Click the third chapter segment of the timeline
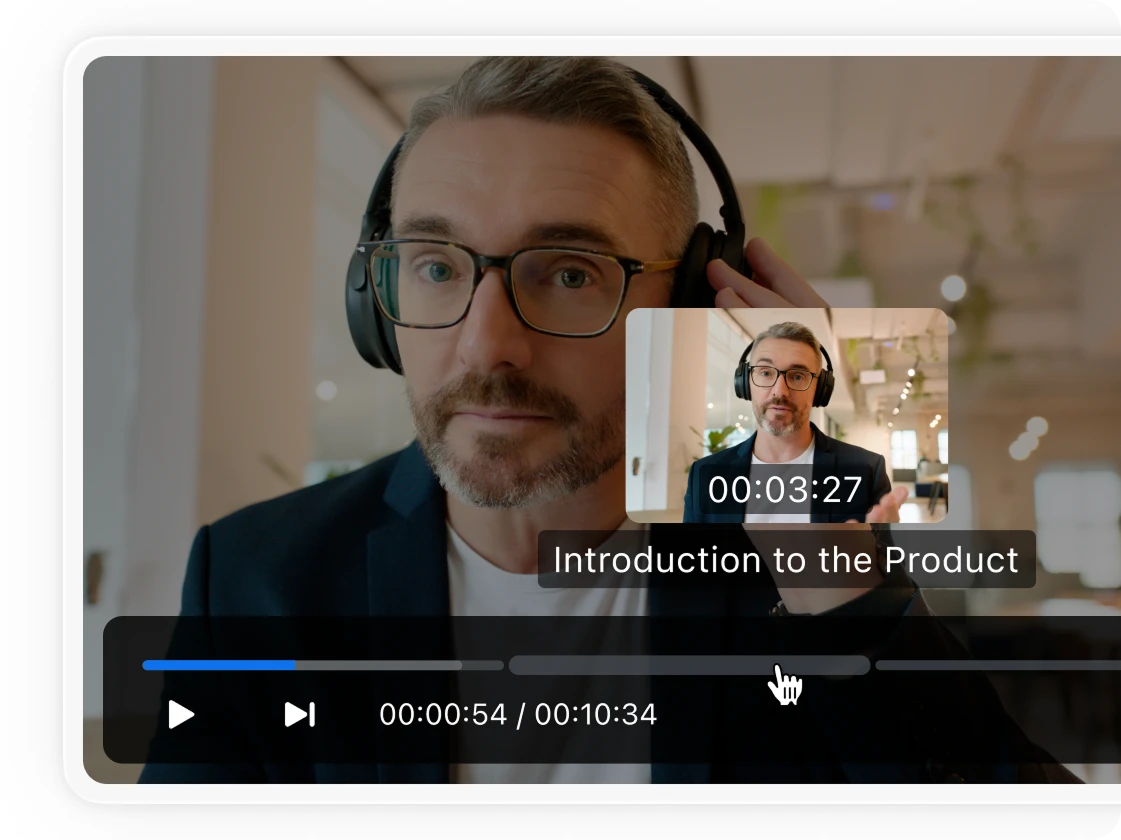Image resolution: width=1121 pixels, height=840 pixels. coord(998,666)
